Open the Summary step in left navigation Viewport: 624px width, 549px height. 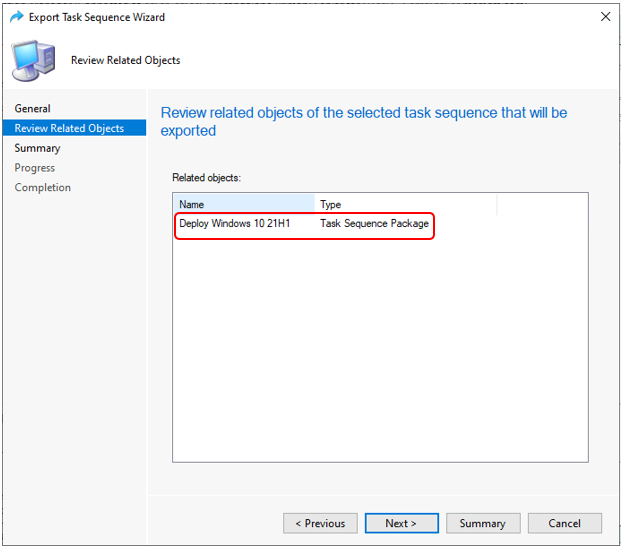tap(37, 148)
